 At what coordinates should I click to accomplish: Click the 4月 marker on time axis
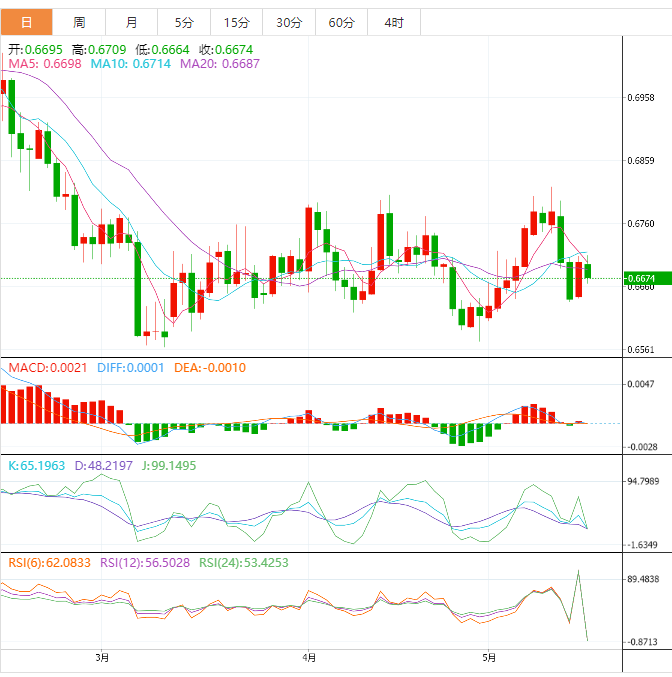pyautogui.click(x=309, y=657)
